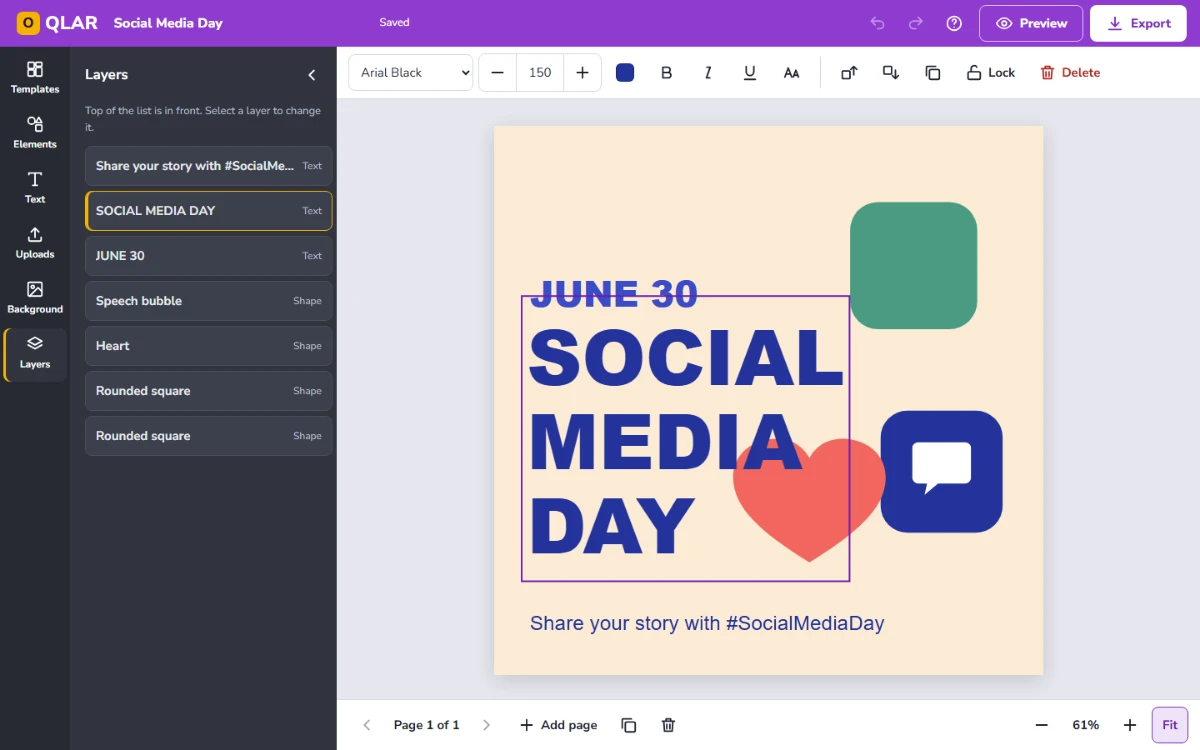
Task: Duplicate the selected element from the top toolbar
Action: pos(933,73)
